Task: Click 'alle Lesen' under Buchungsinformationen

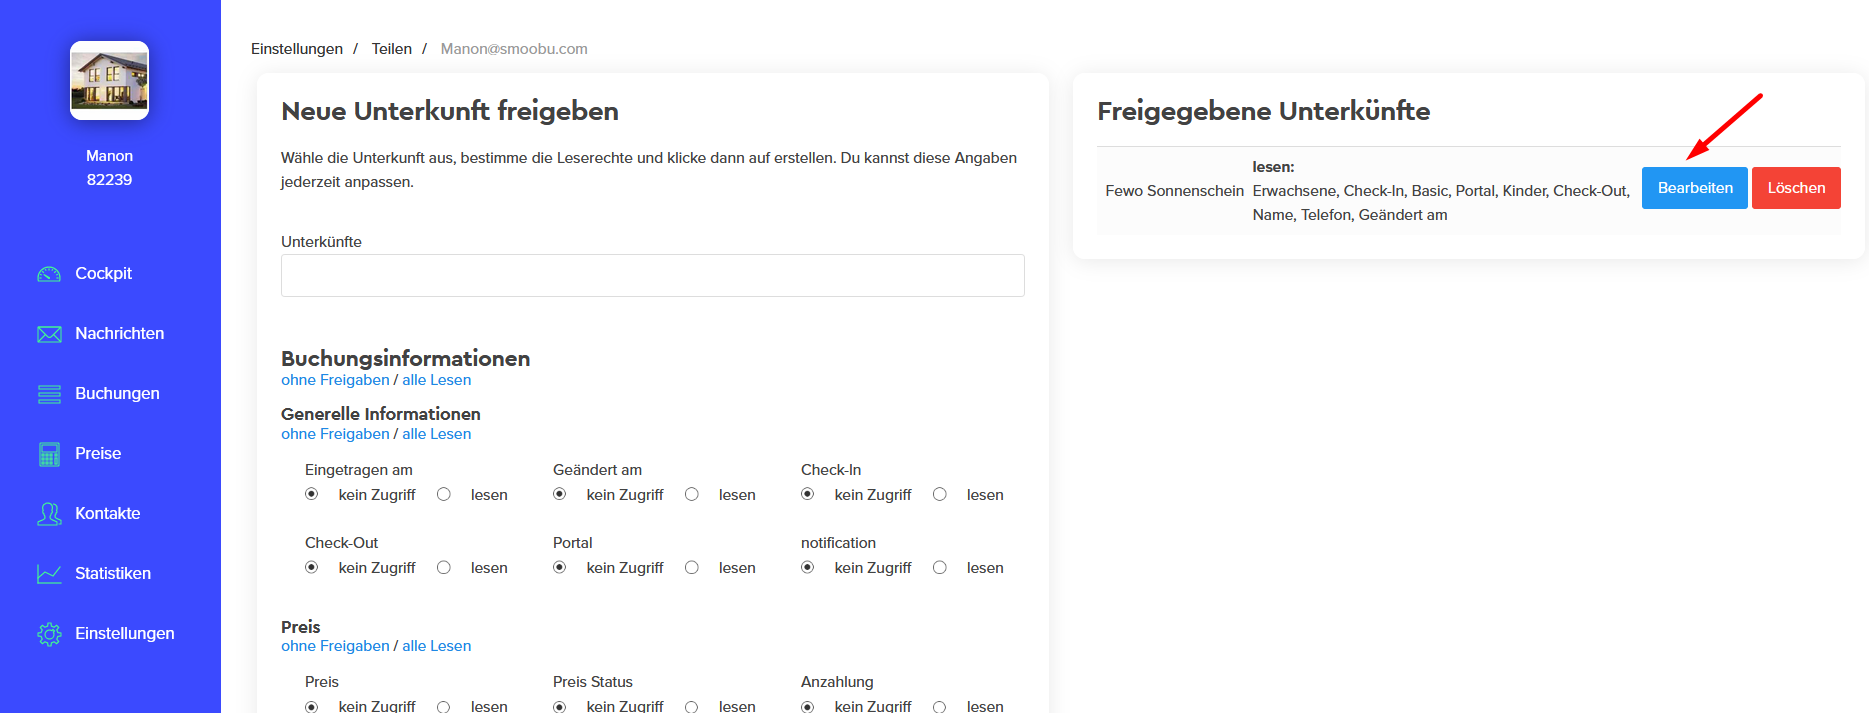Action: (437, 380)
